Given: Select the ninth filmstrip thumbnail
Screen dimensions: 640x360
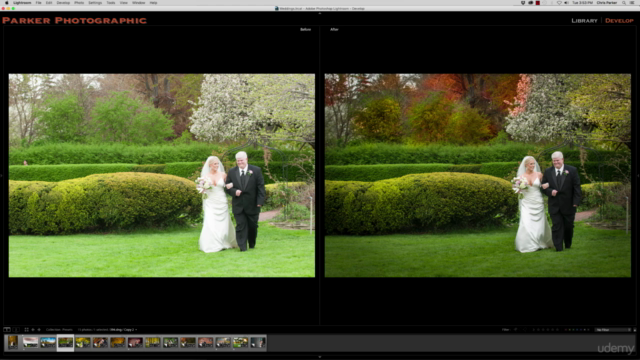Looking at the screenshot, I should point(153,342).
